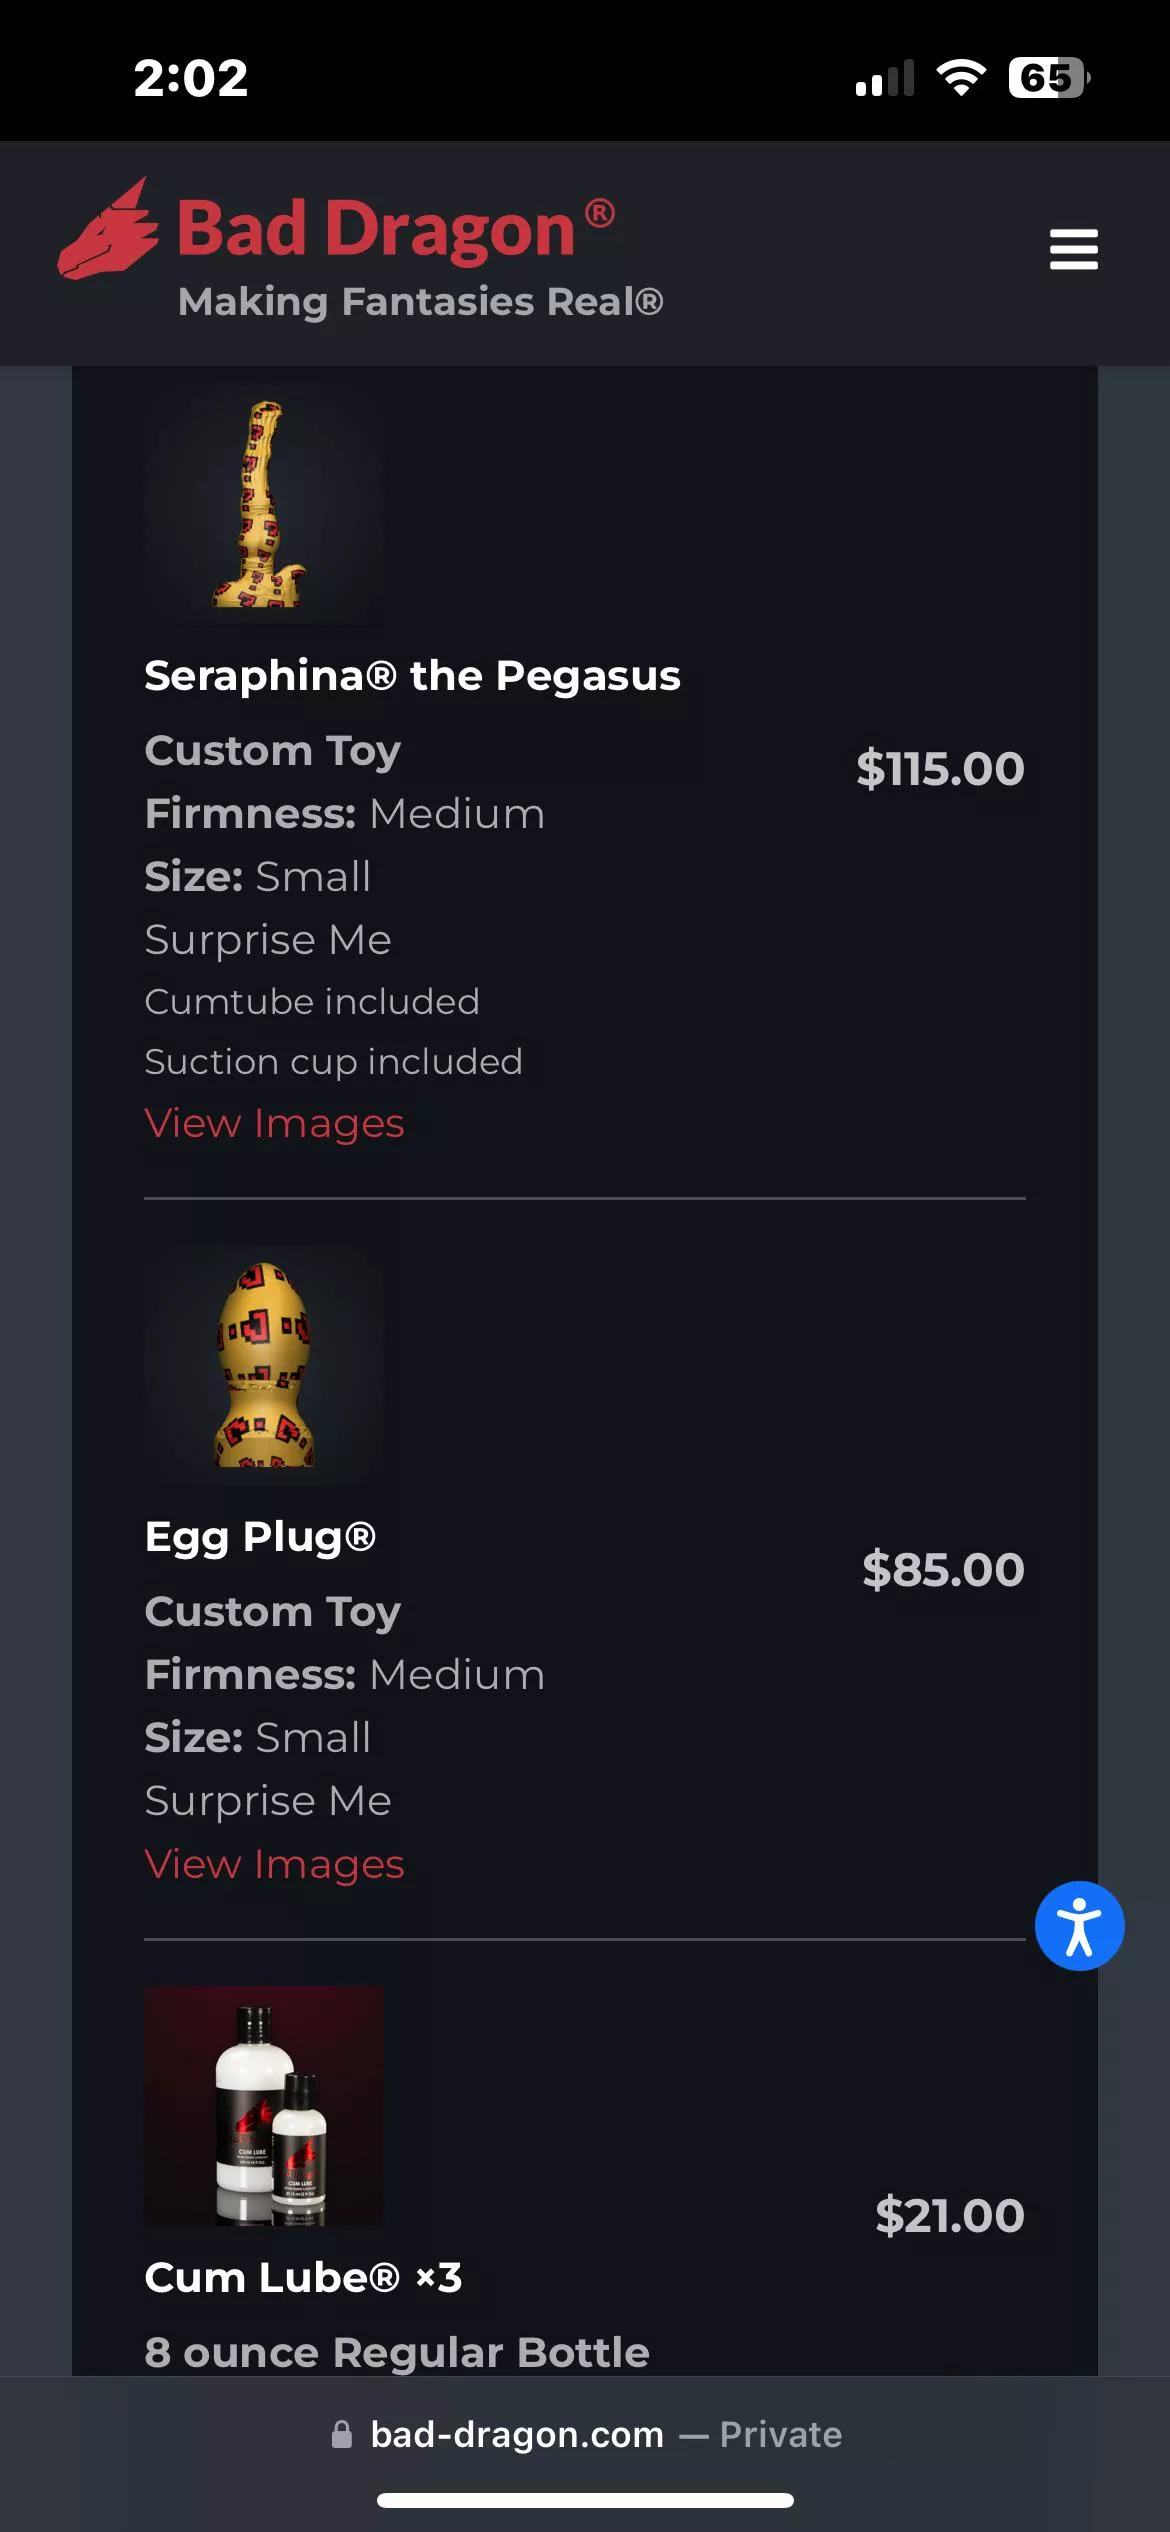The image size is (1170, 2532).
Task: Open the hamburger navigation menu
Action: tap(1073, 249)
